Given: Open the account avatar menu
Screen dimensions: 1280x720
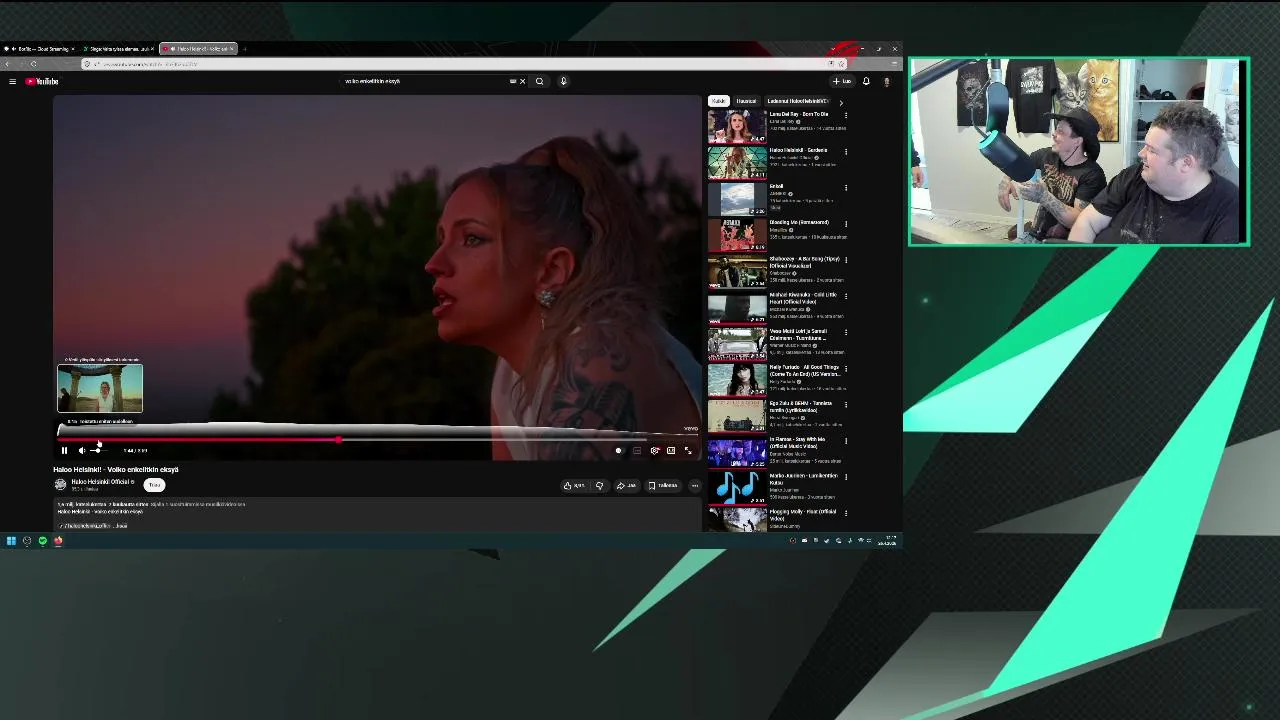Looking at the screenshot, I should pos(886,81).
